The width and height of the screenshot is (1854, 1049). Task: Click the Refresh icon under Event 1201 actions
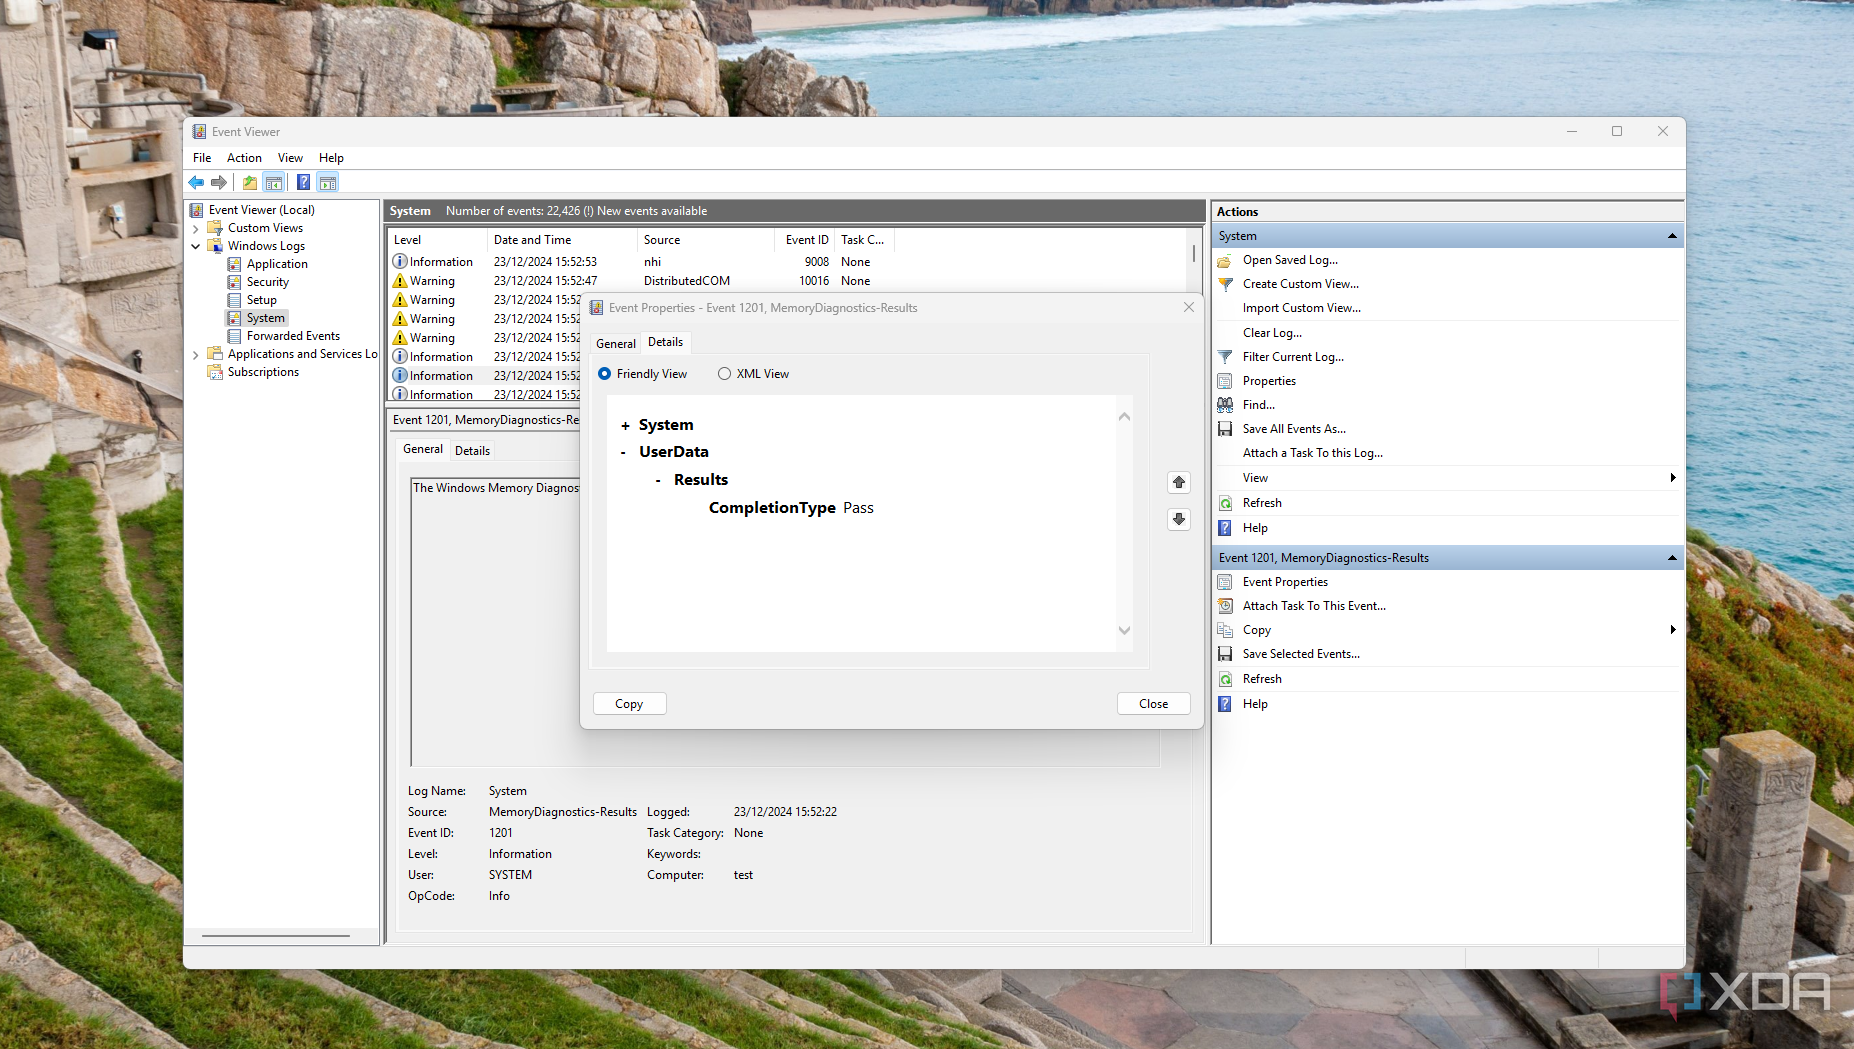tap(1225, 679)
